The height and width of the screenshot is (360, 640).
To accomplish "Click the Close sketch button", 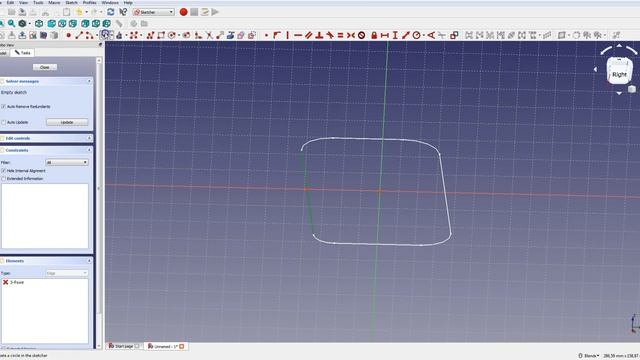I will coord(45,67).
